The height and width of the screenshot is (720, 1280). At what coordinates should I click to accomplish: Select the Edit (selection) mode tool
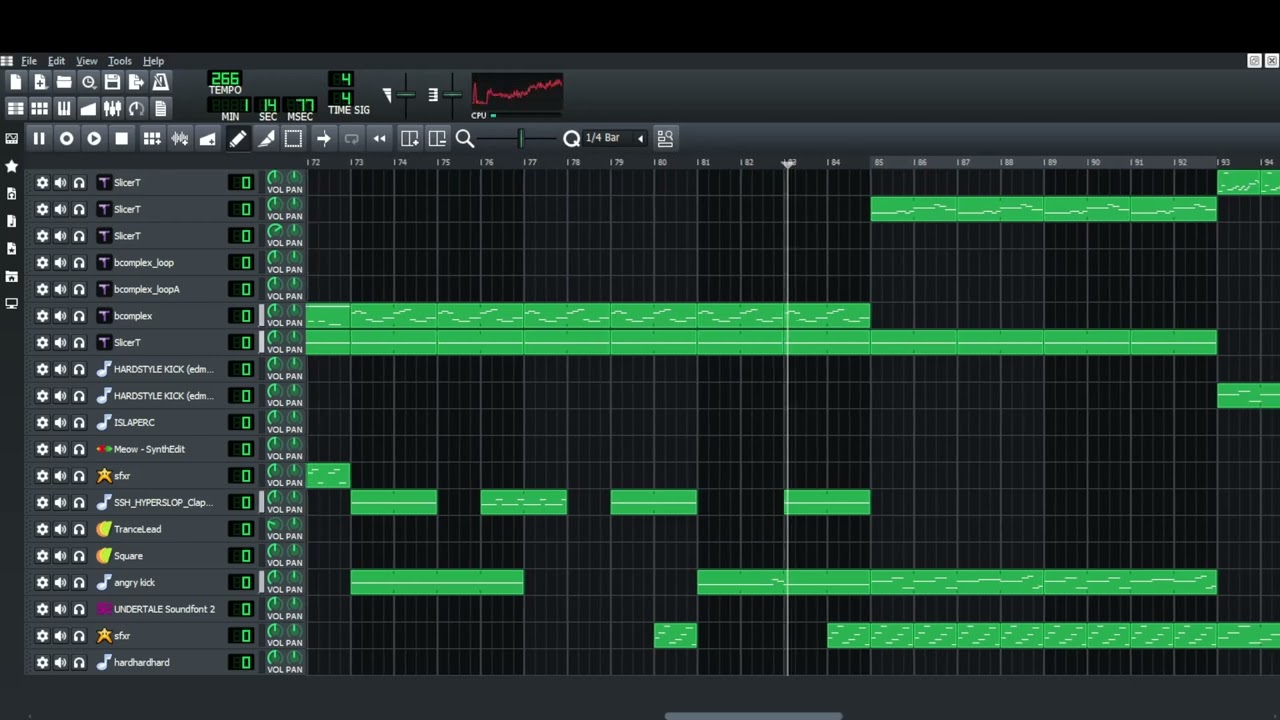(293, 138)
